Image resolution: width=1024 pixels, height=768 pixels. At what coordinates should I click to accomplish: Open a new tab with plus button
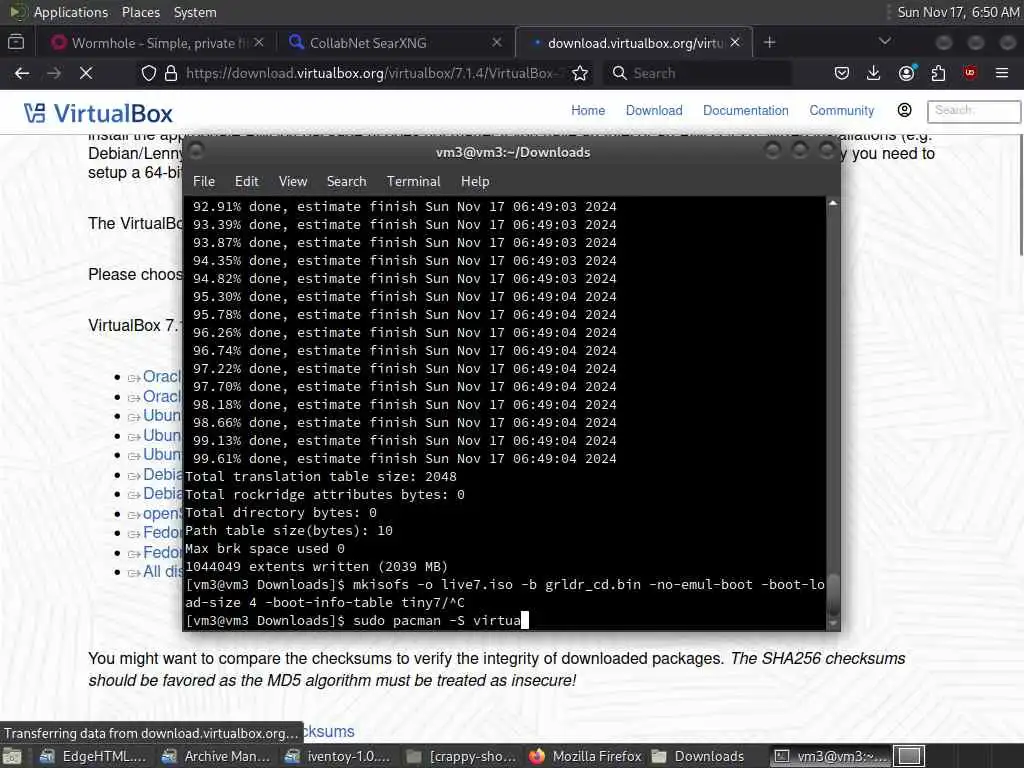tap(769, 42)
